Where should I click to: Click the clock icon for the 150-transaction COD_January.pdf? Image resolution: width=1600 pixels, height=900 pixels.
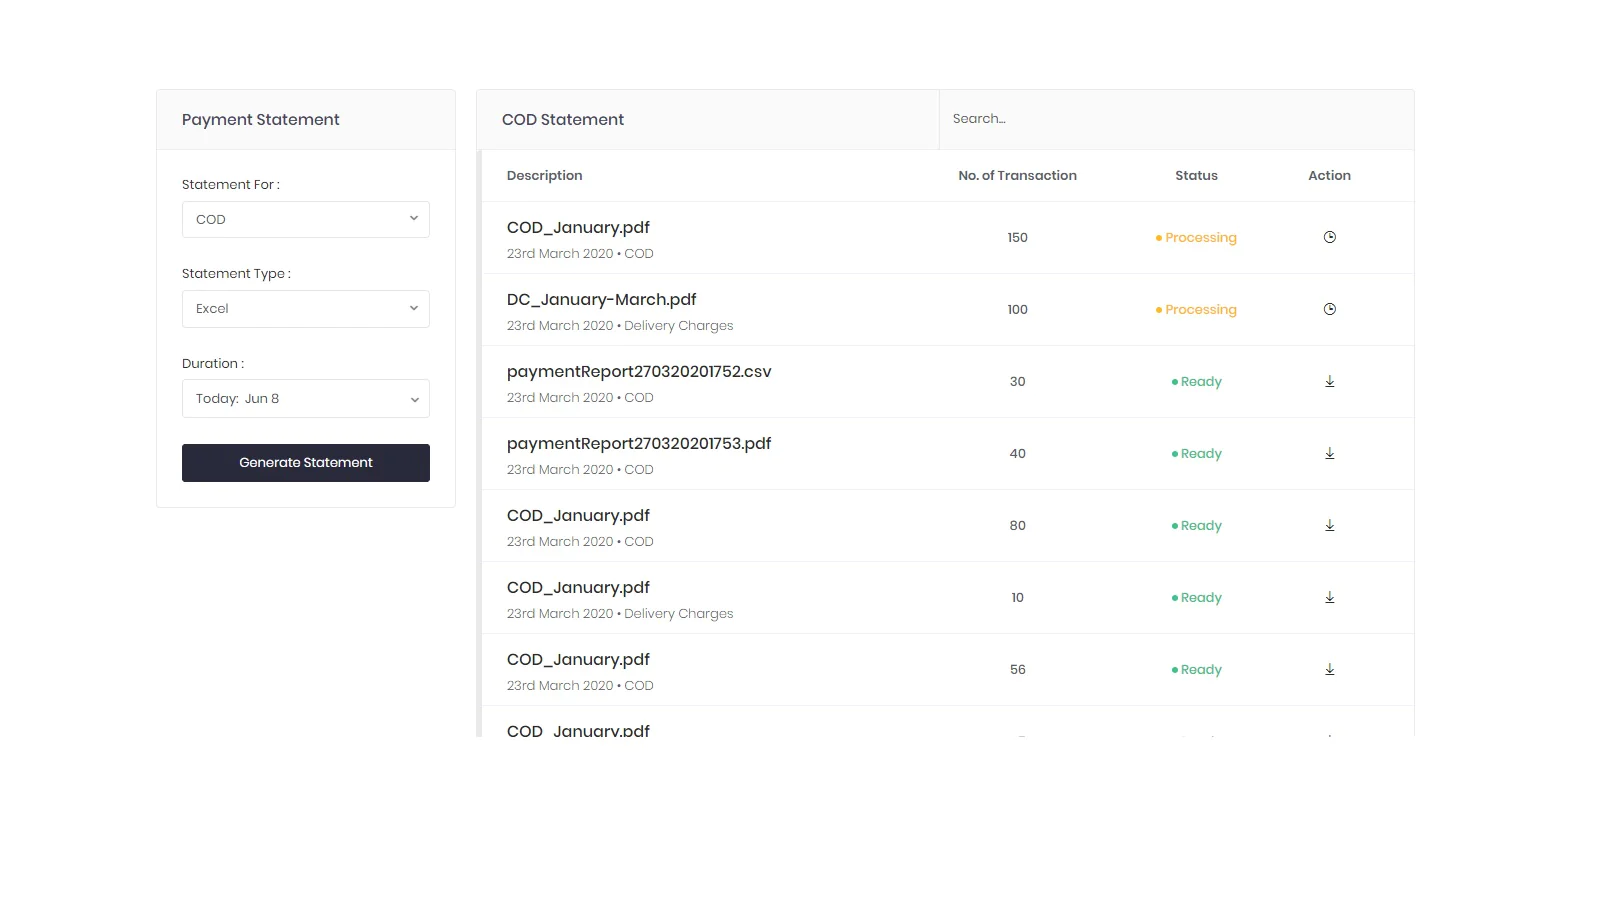click(x=1329, y=237)
